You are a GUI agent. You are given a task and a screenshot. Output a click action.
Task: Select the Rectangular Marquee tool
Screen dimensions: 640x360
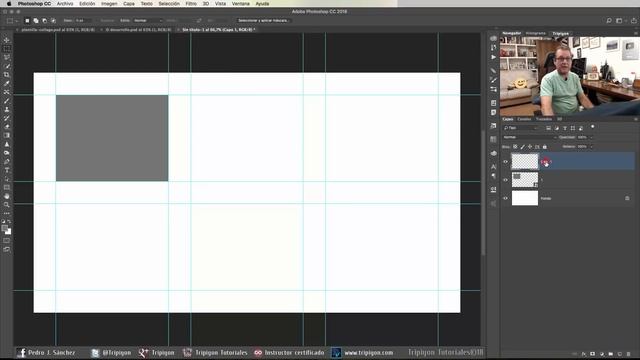(7, 49)
